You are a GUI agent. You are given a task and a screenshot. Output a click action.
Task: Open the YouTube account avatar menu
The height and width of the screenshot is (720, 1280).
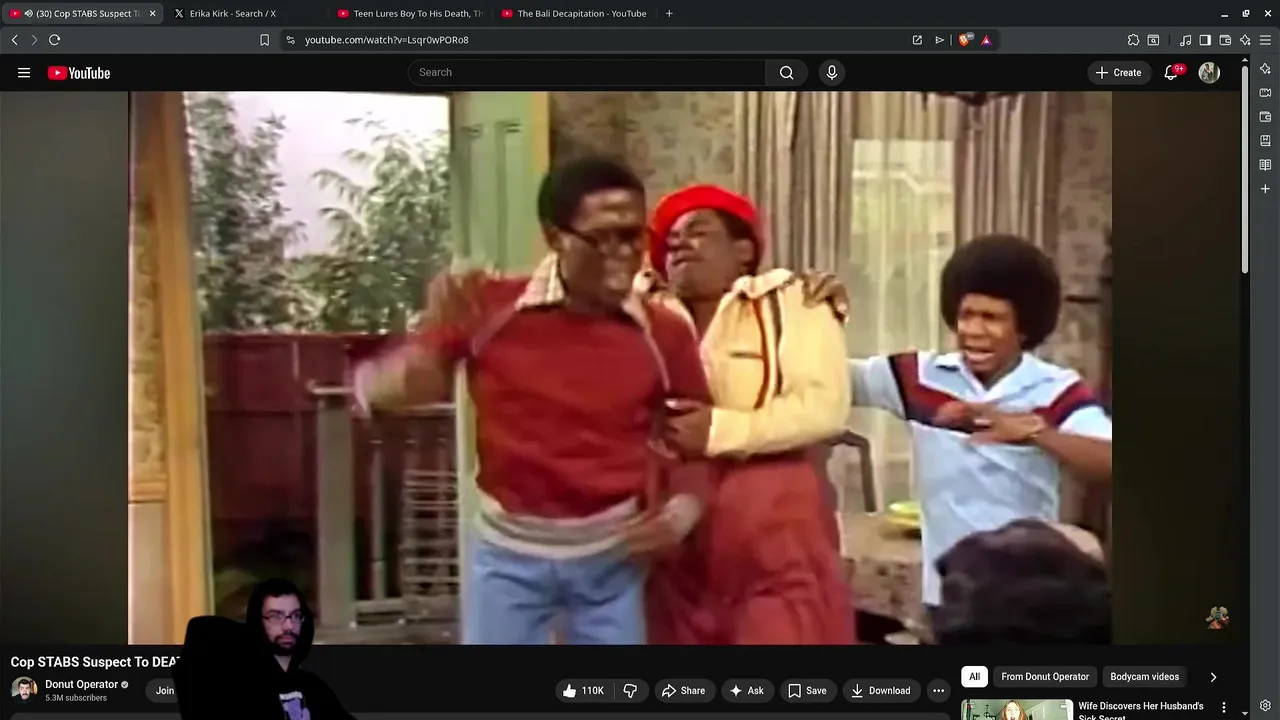click(x=1209, y=73)
